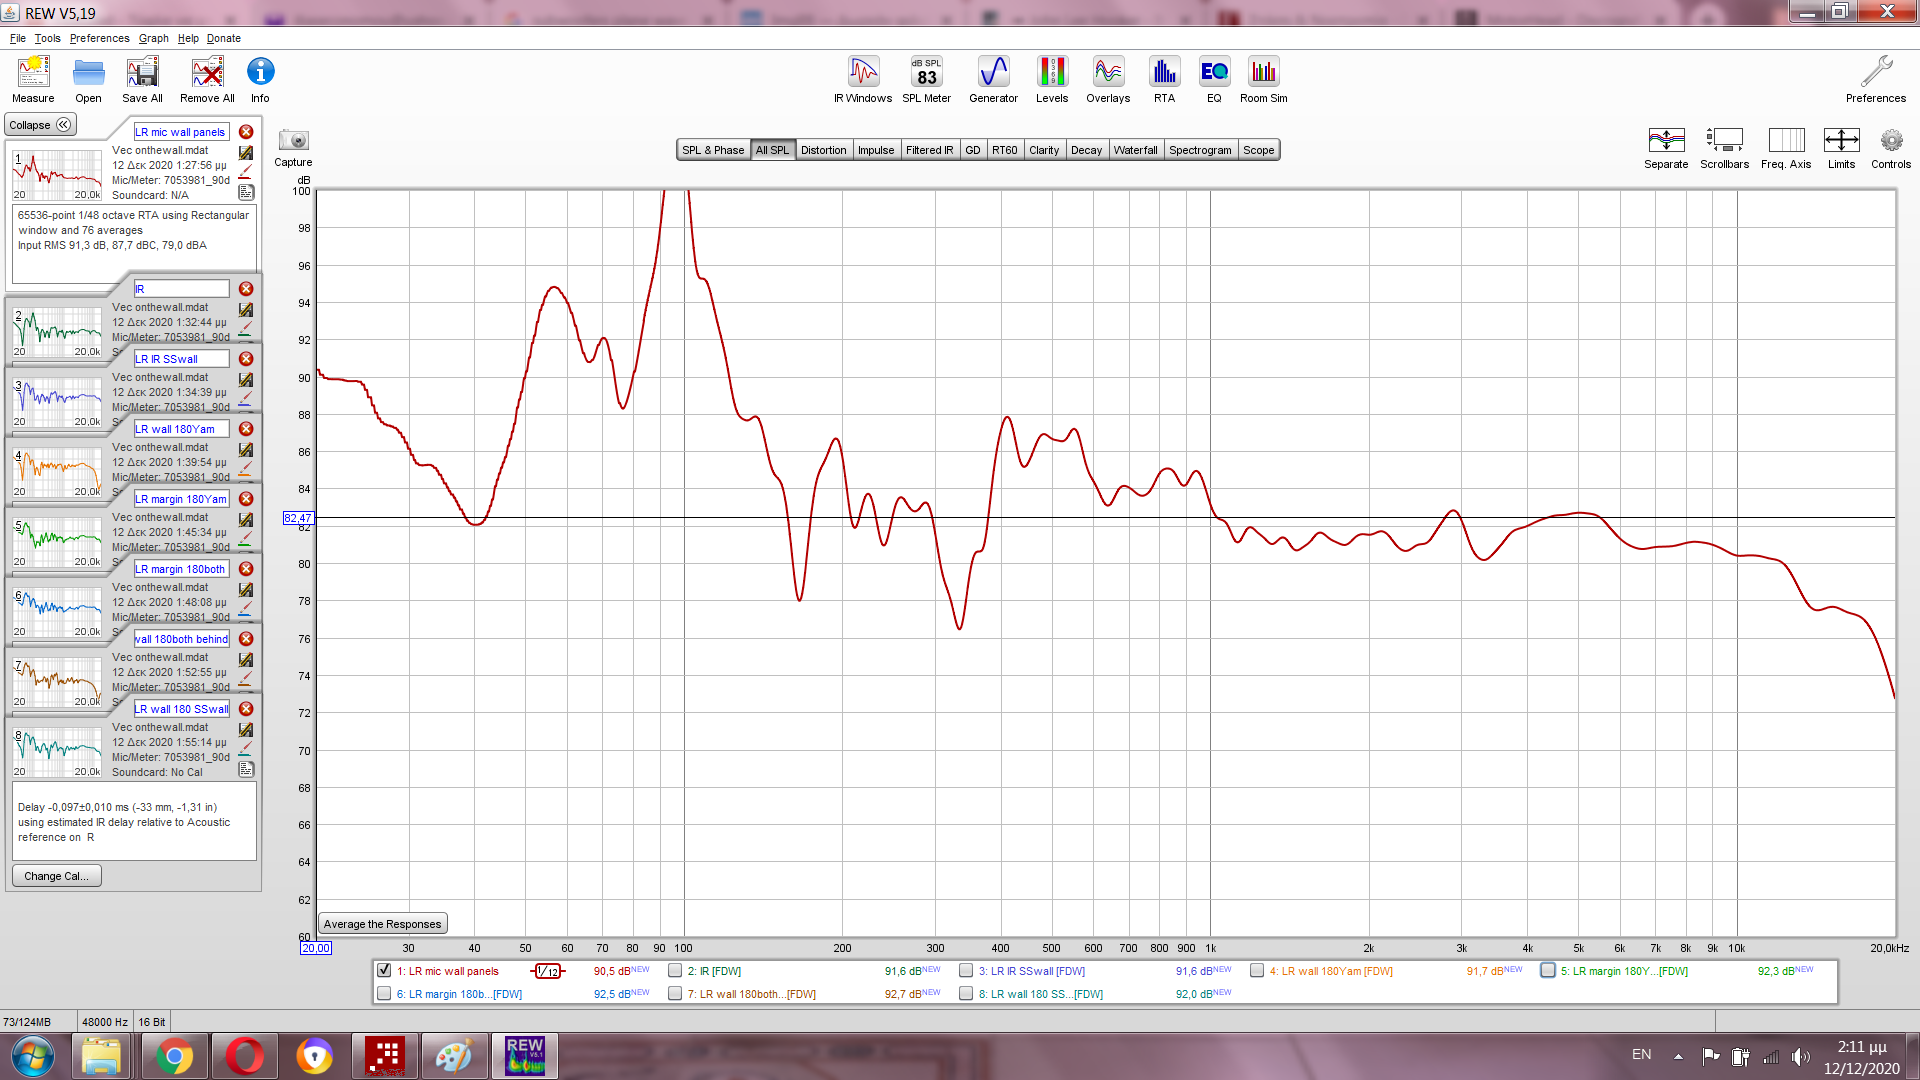Edit the 'LR mic wall panels' name field
This screenshot has height=1080, width=1920.
tap(181, 132)
